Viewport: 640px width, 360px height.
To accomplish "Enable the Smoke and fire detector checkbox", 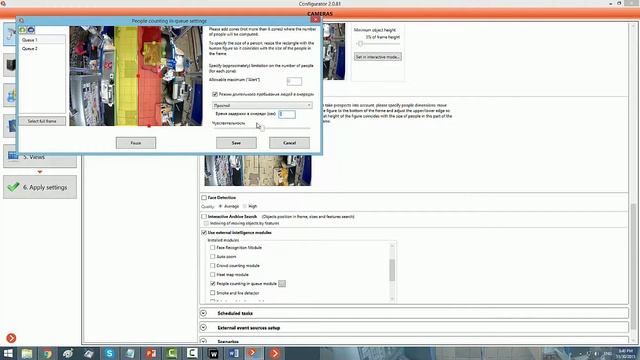I will pyautogui.click(x=212, y=293).
